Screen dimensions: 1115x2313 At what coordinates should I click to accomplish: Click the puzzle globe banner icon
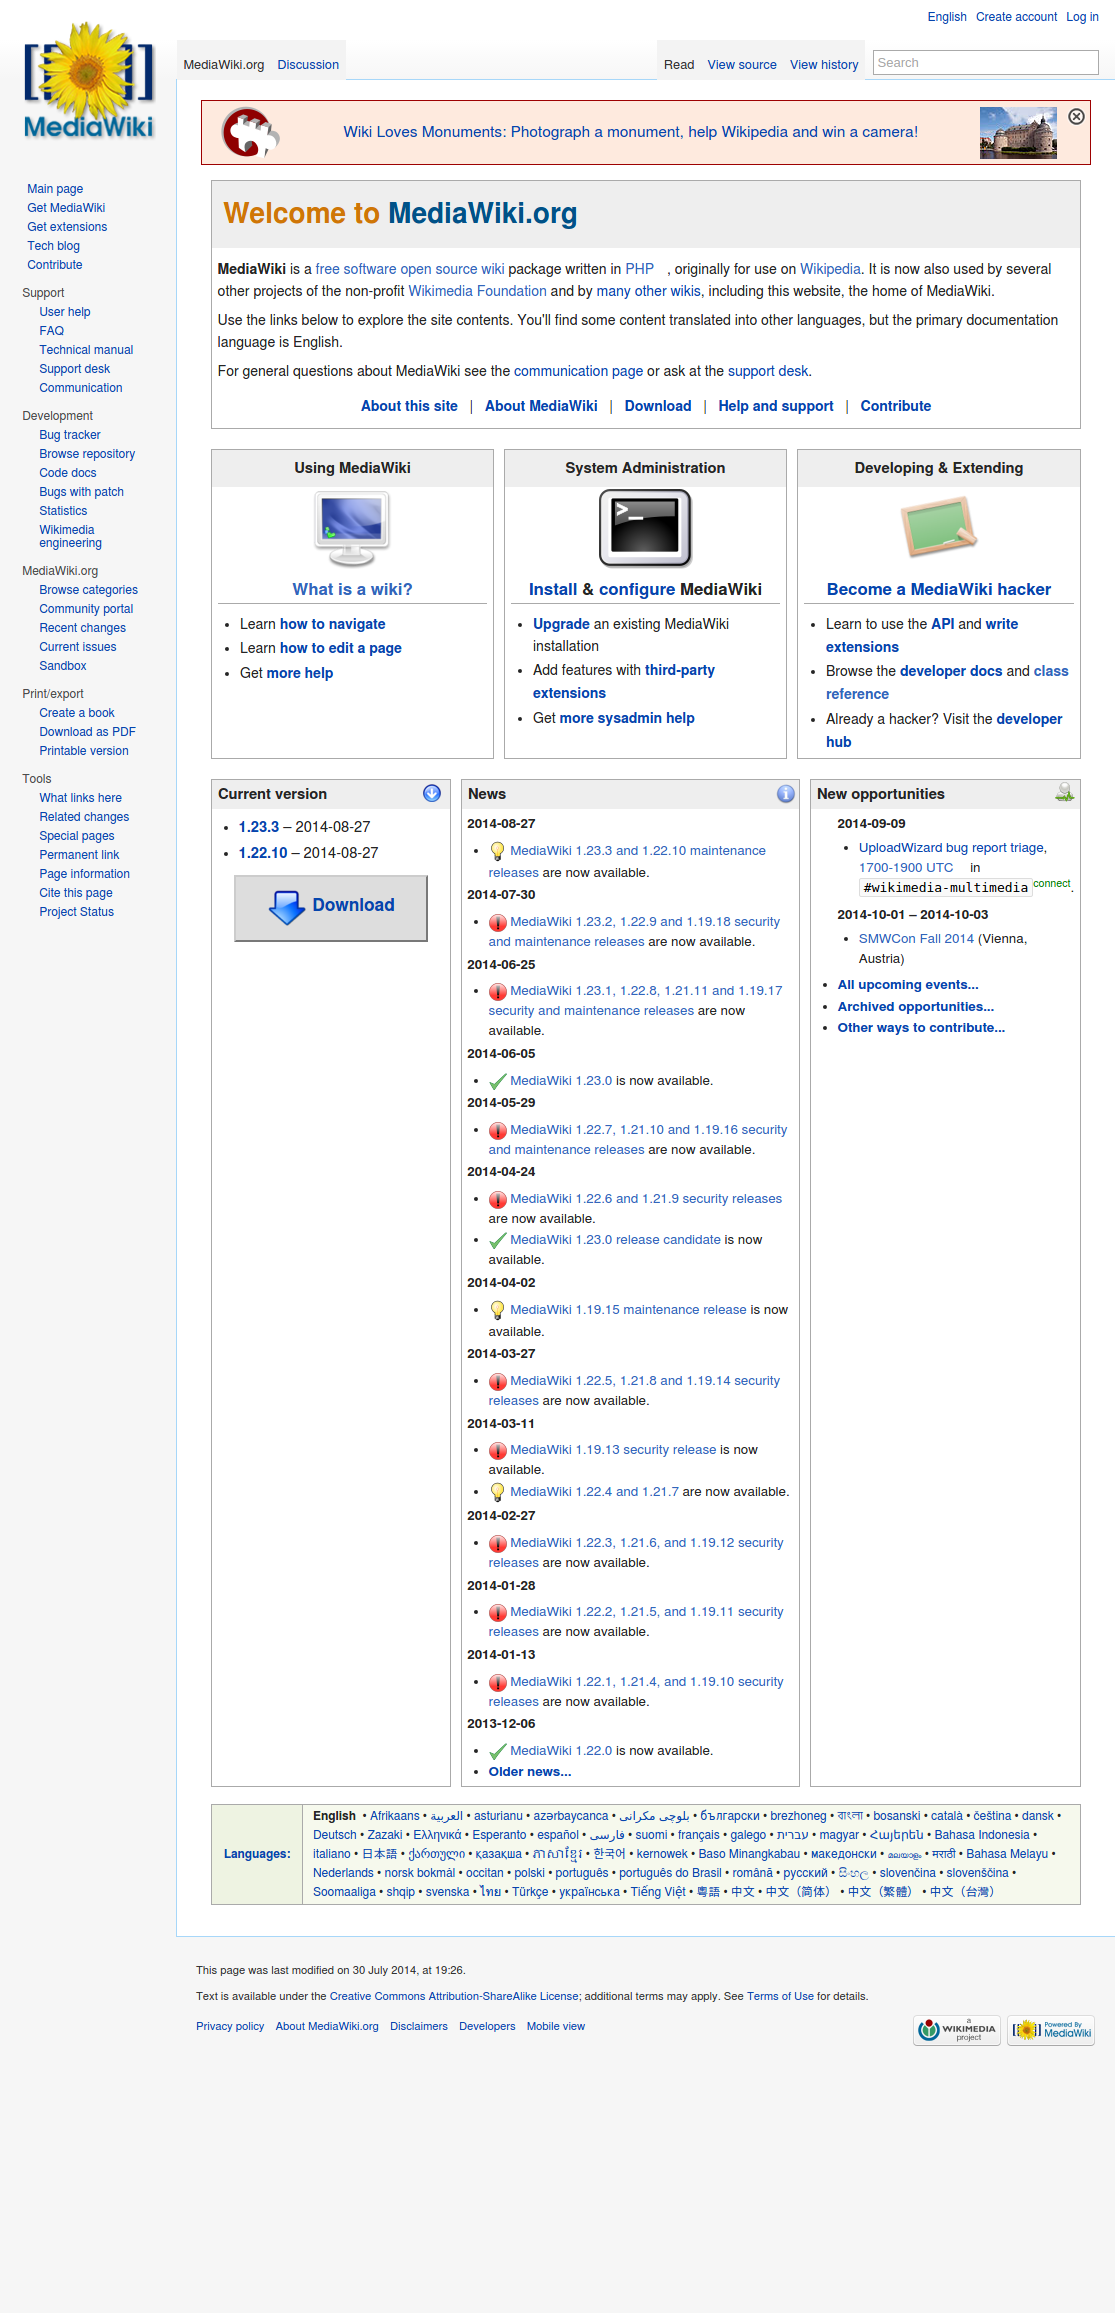250,133
